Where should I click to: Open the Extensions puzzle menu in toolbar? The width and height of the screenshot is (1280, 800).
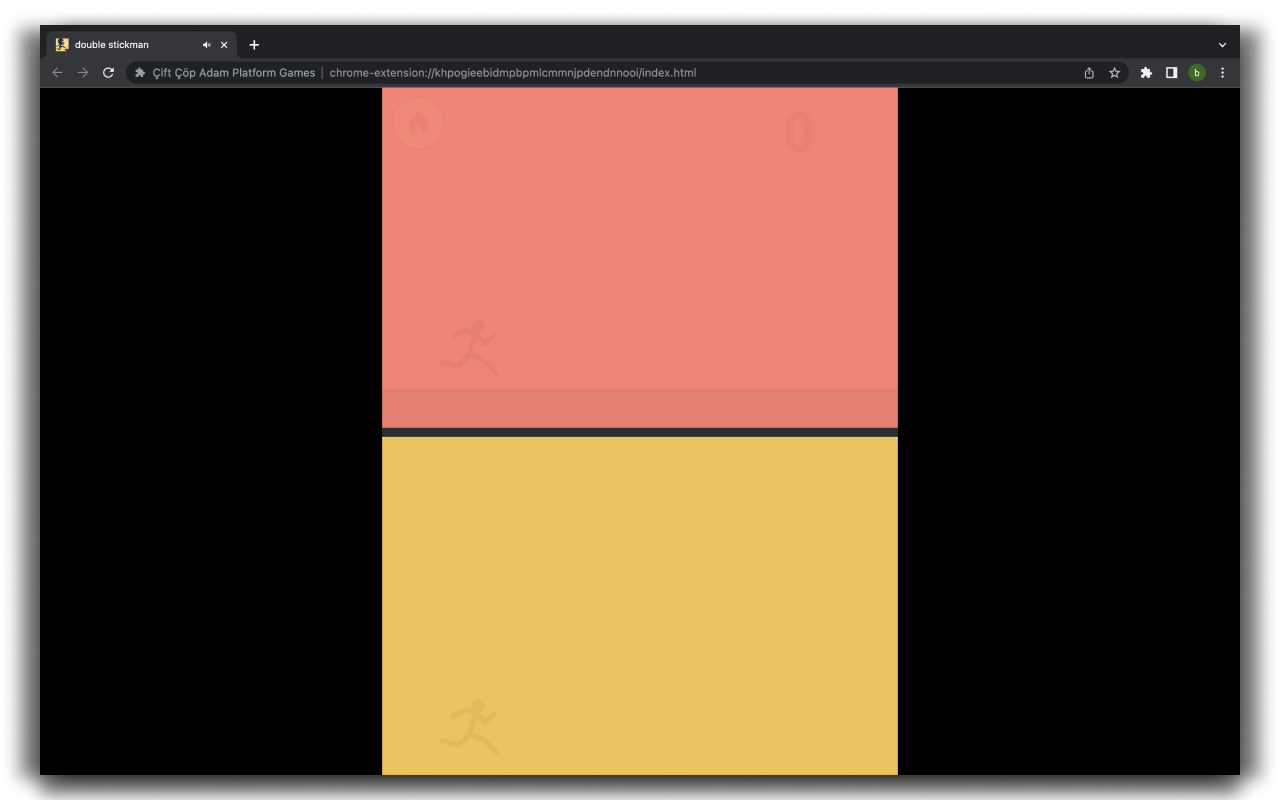pyautogui.click(x=1146, y=73)
